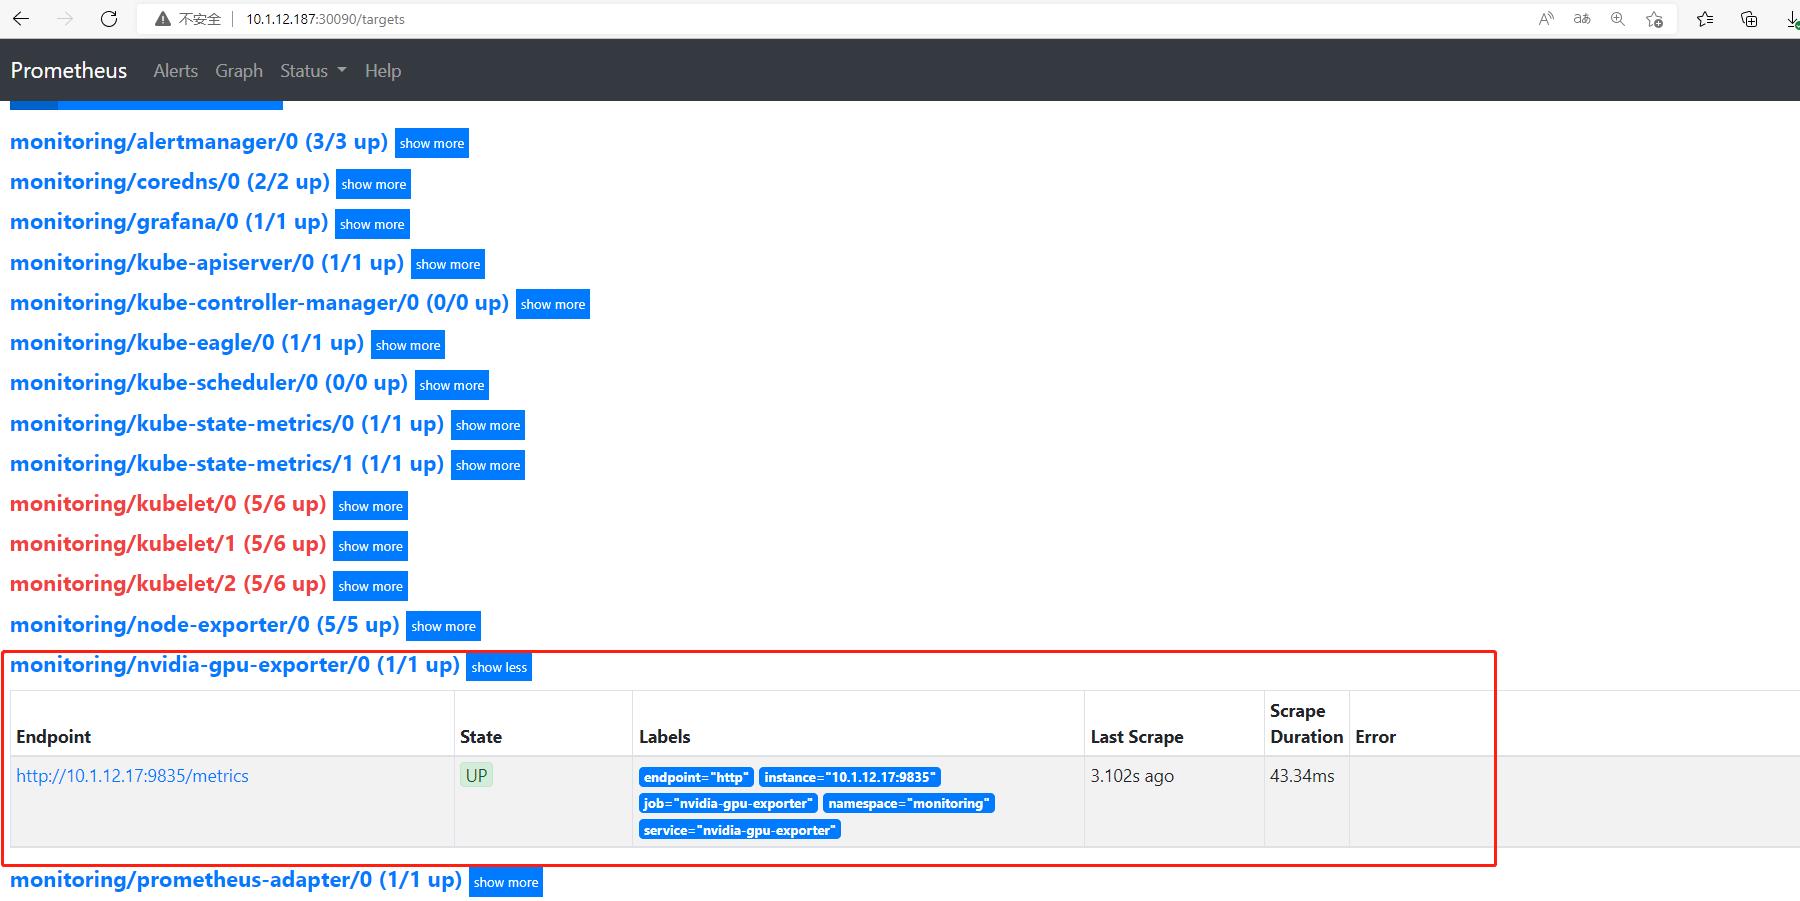This screenshot has height=901, width=1800.
Task: Click red monitoring/kubelet/1 heading link
Action: (x=168, y=544)
